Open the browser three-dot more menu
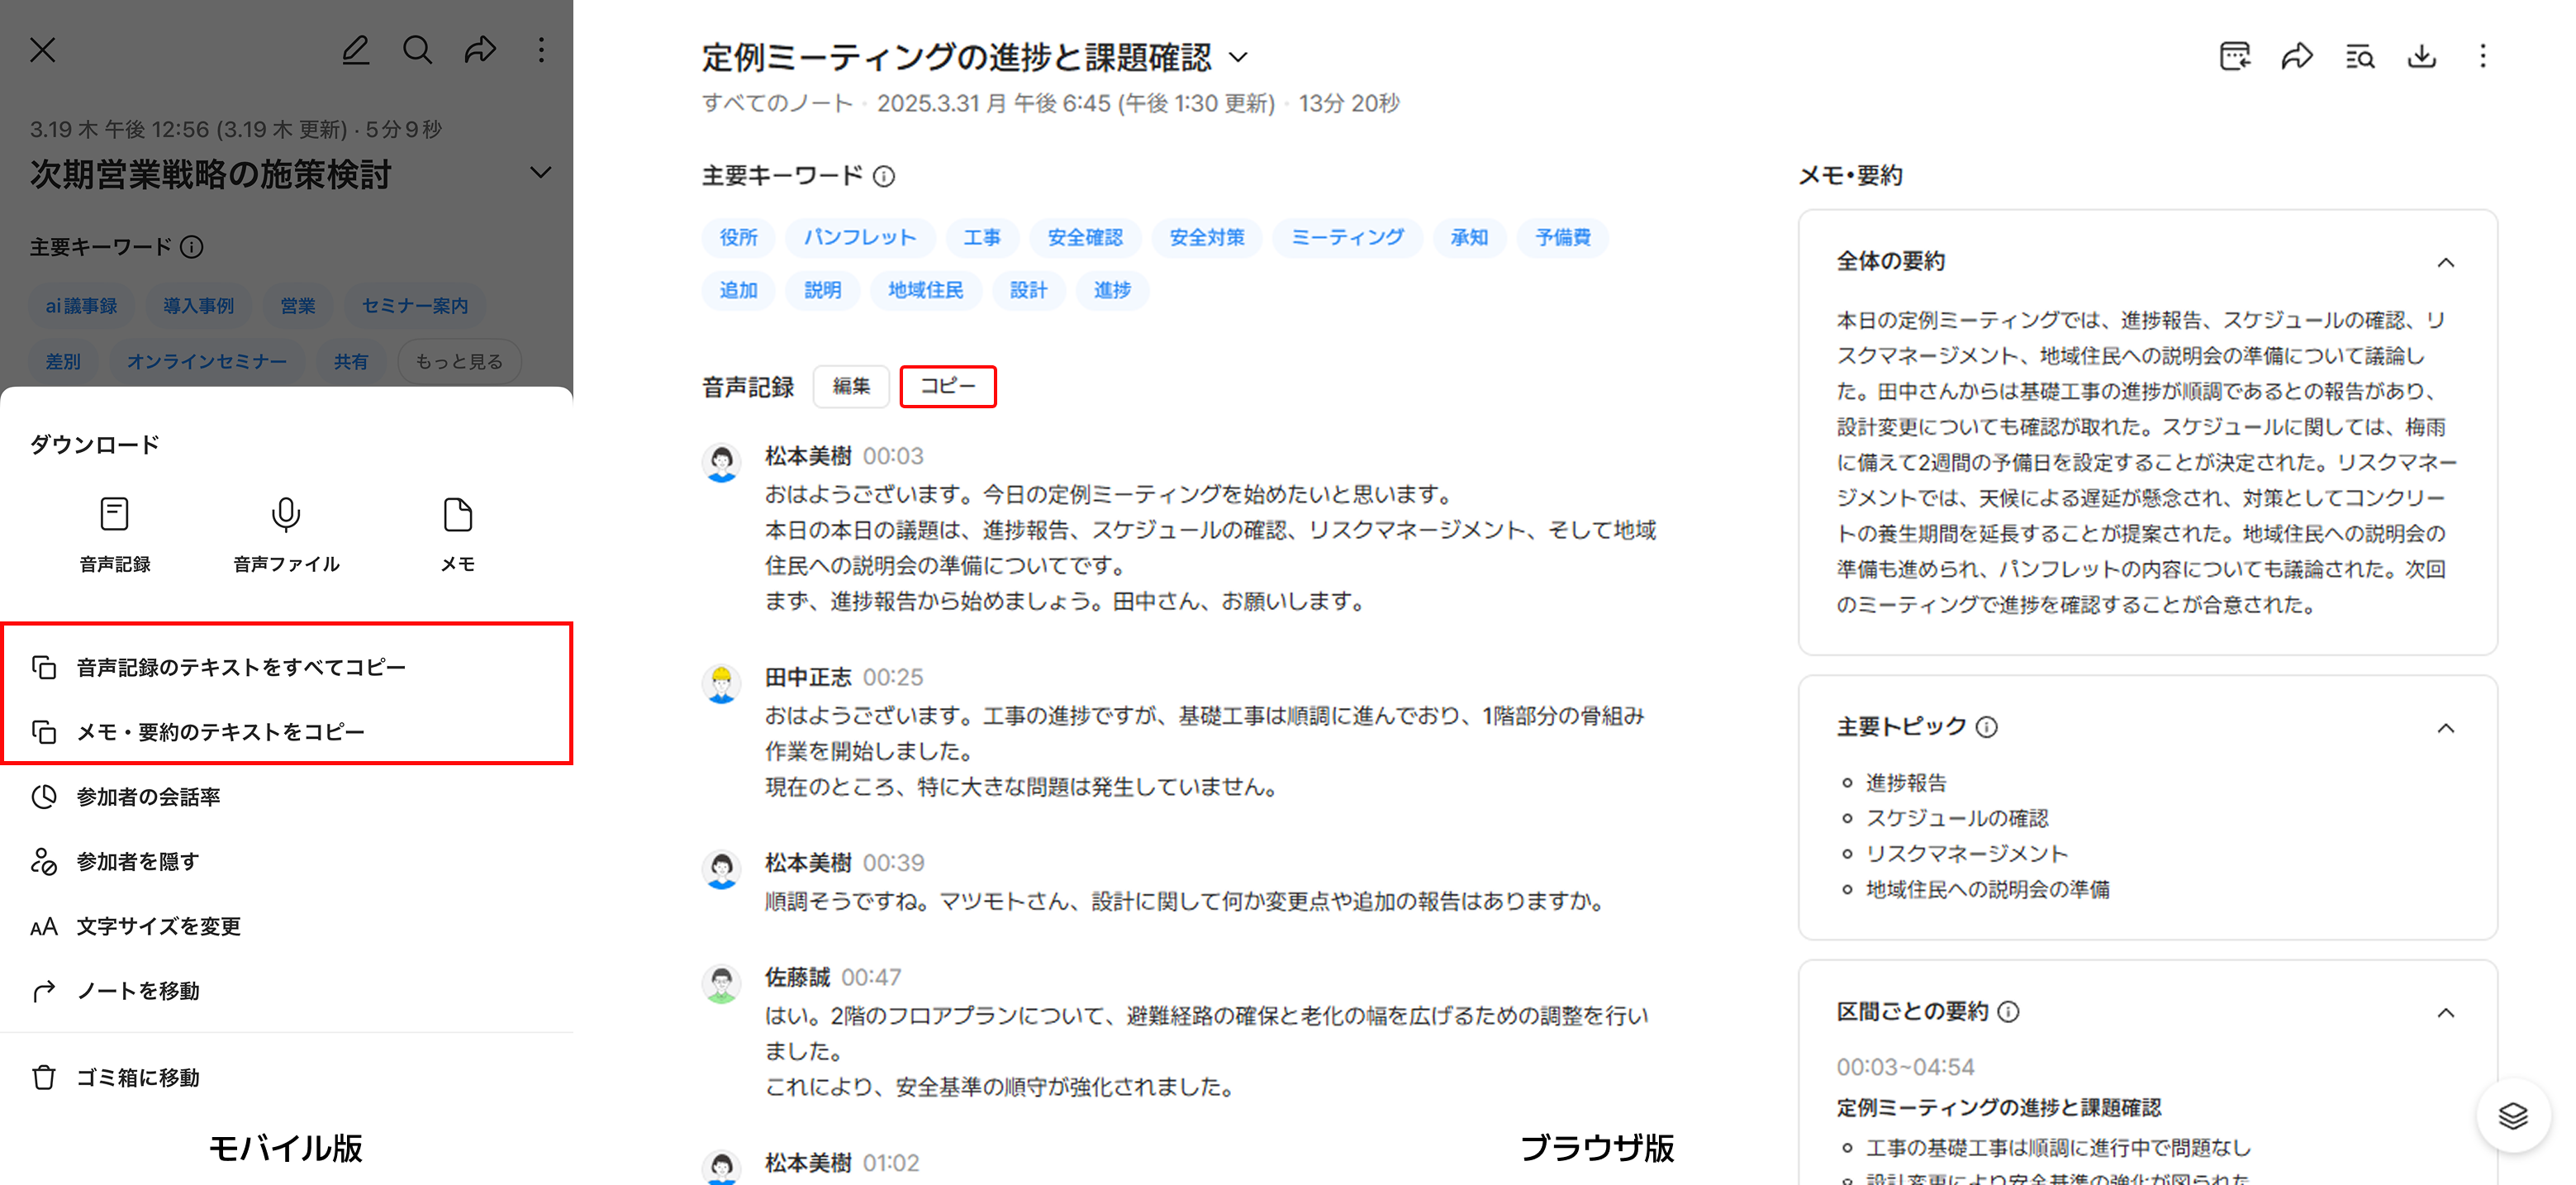 pos(2483,56)
